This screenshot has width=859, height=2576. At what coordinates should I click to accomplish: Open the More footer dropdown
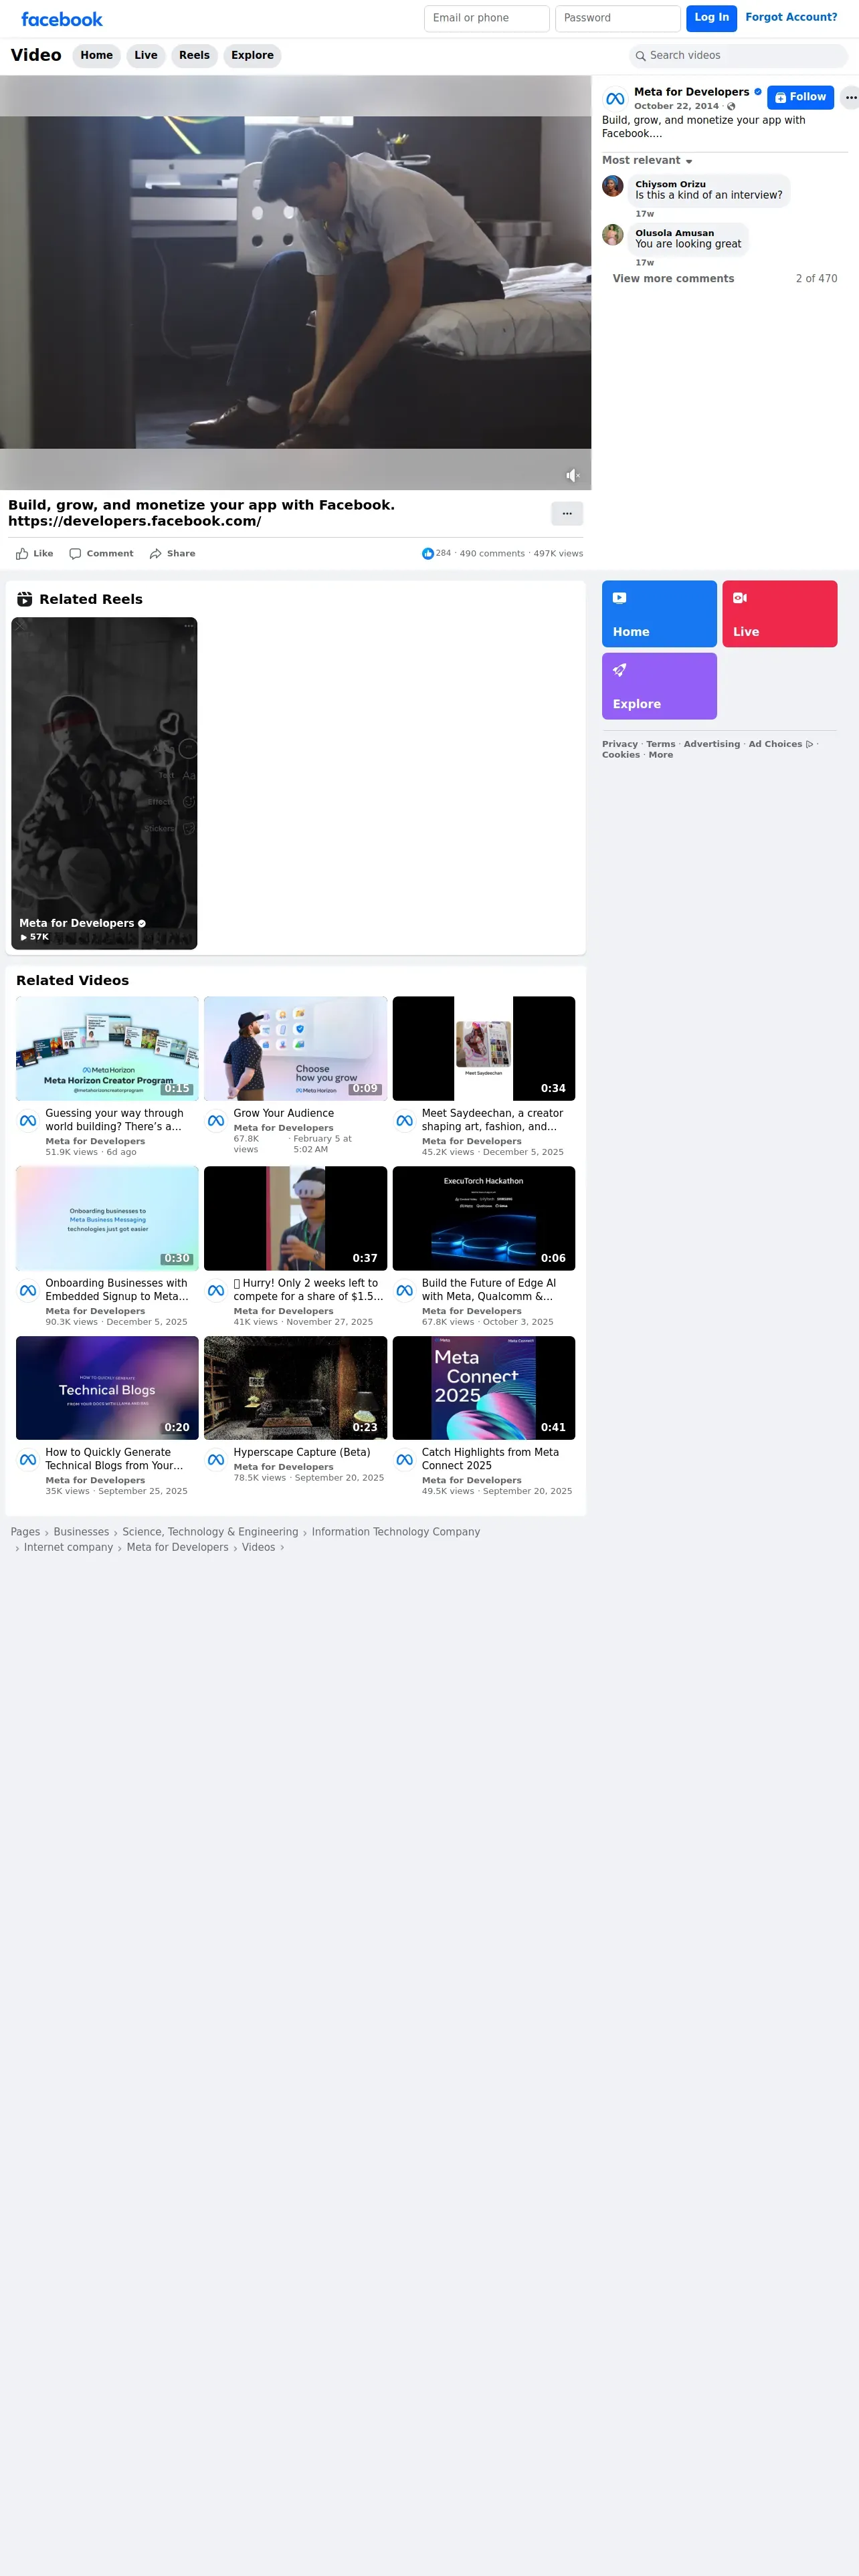coord(660,755)
